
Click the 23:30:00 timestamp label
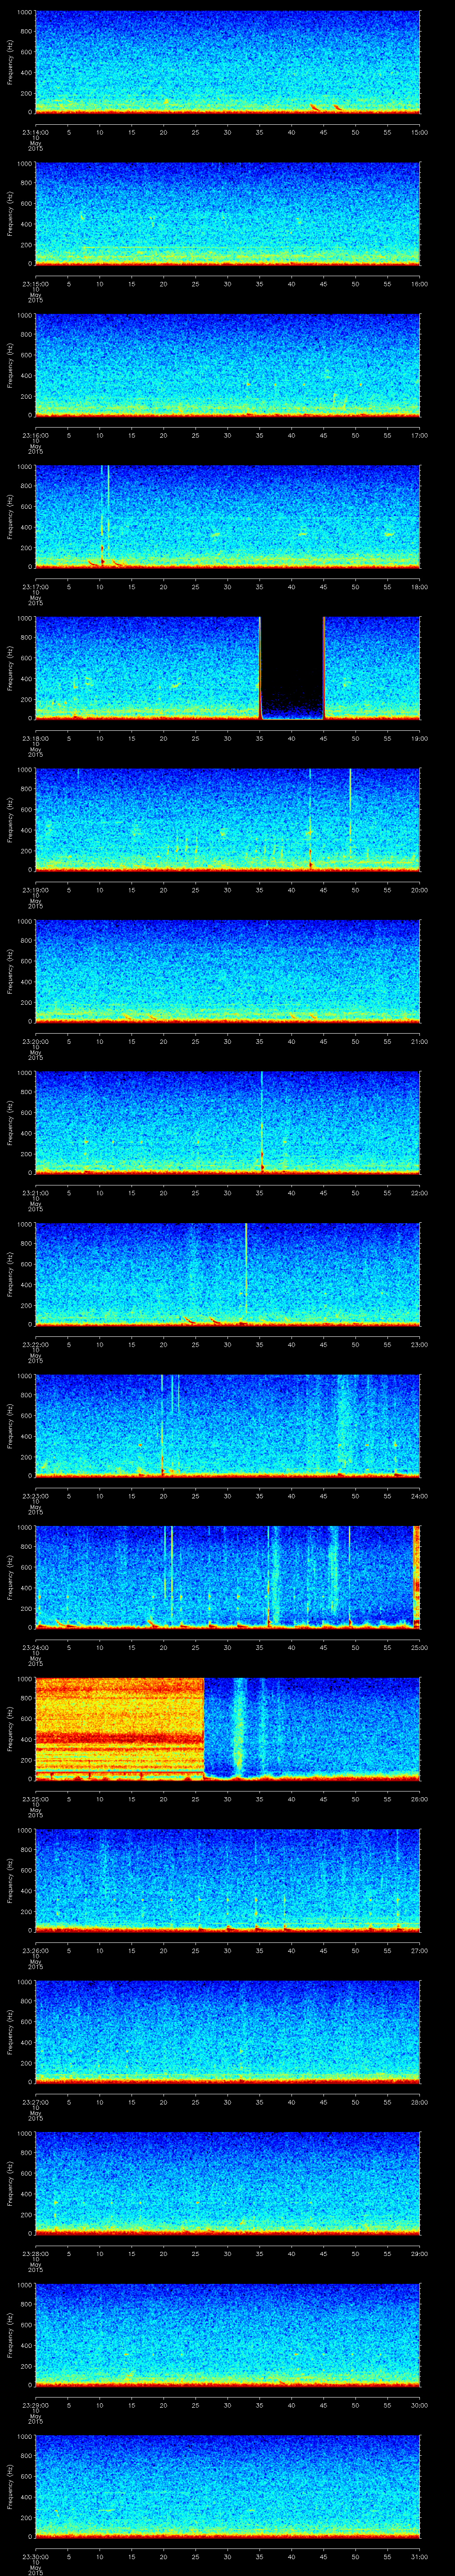pyautogui.click(x=35, y=2556)
